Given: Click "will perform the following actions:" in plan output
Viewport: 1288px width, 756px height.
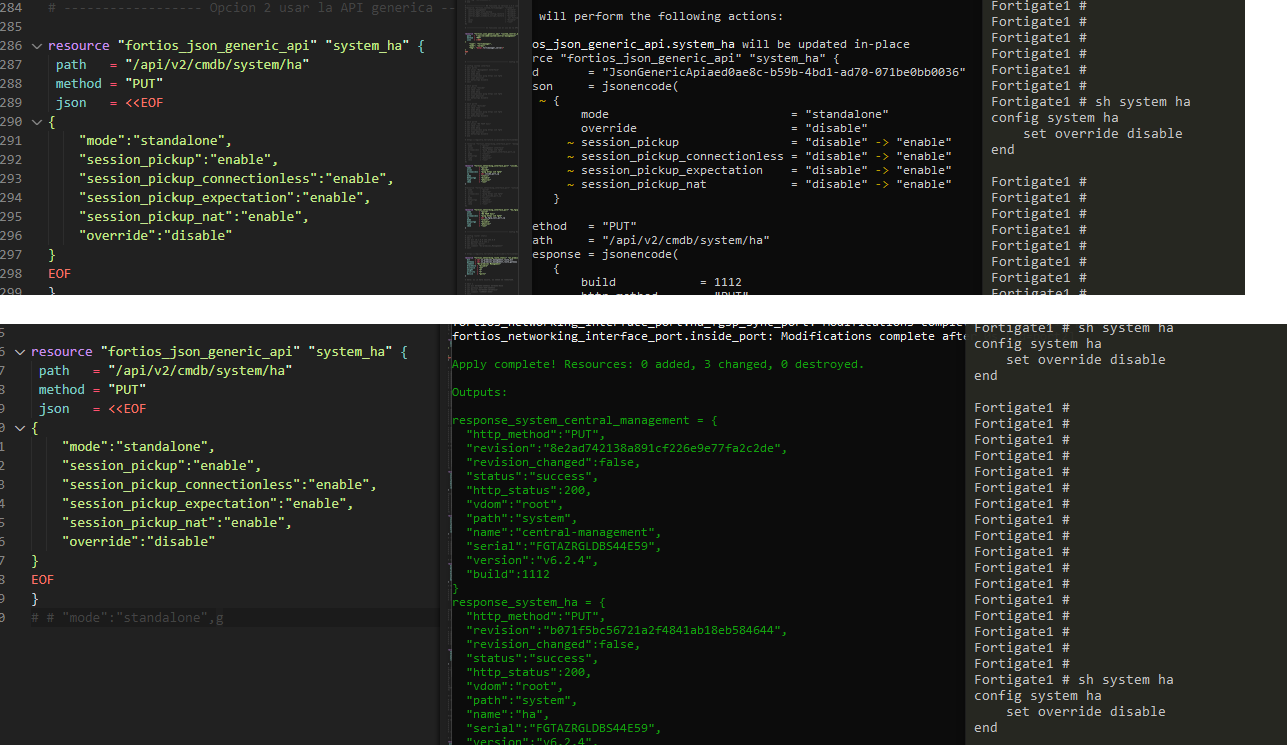Looking at the screenshot, I should [661, 17].
